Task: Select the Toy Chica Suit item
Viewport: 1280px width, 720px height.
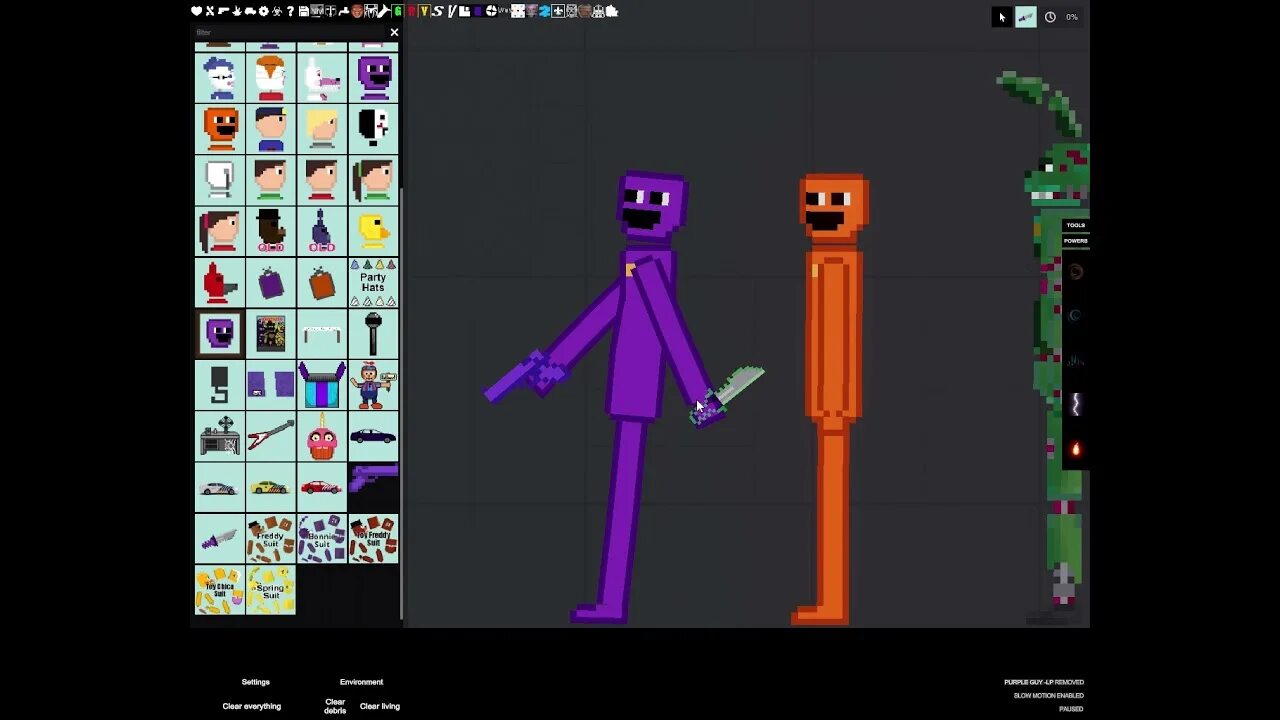Action: coord(220,590)
